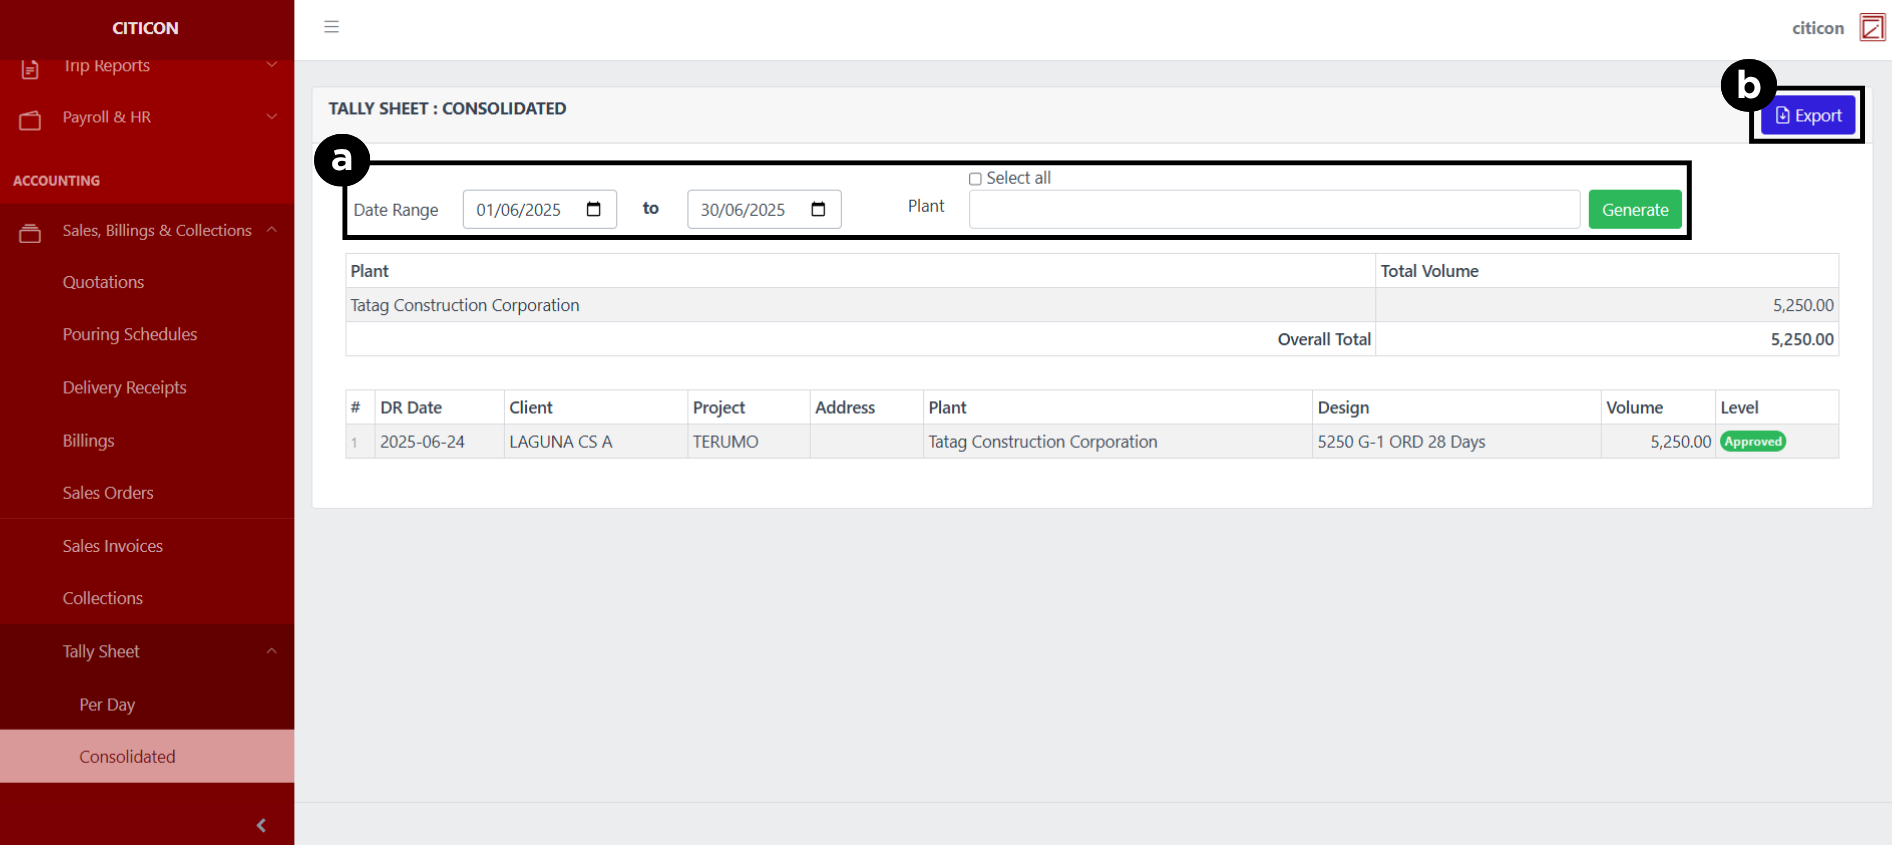Expand the Trip Reports menu chevron

(x=271, y=65)
